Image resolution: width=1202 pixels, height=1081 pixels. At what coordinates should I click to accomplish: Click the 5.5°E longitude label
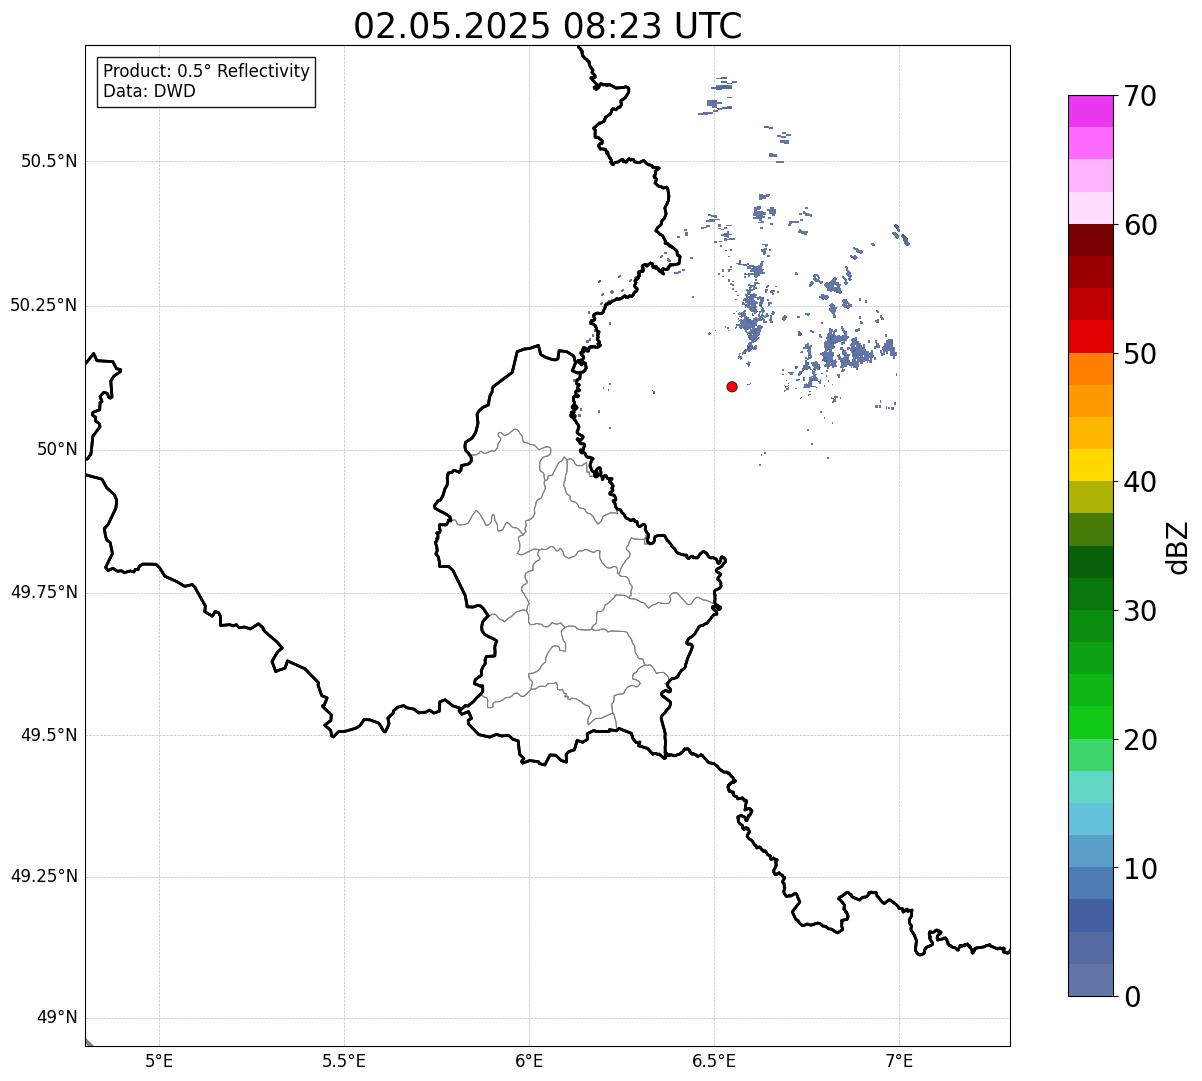coord(344,1060)
